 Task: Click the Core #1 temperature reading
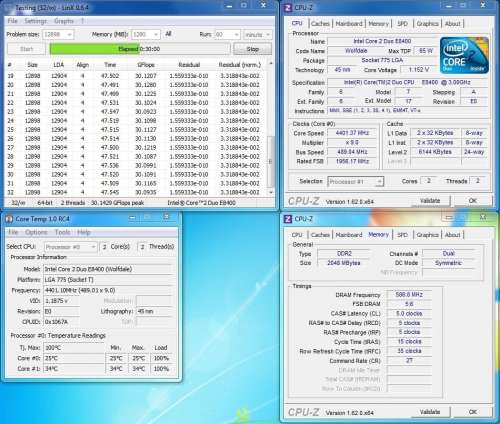[x=74, y=369]
